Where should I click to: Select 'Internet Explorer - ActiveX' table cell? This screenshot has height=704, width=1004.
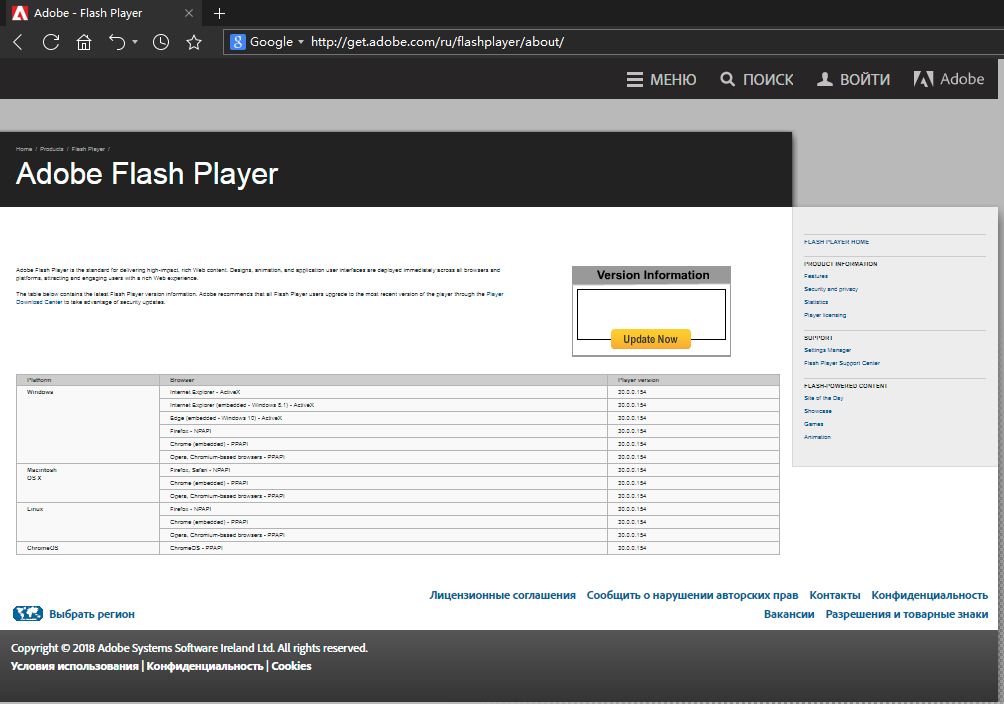pos(384,392)
